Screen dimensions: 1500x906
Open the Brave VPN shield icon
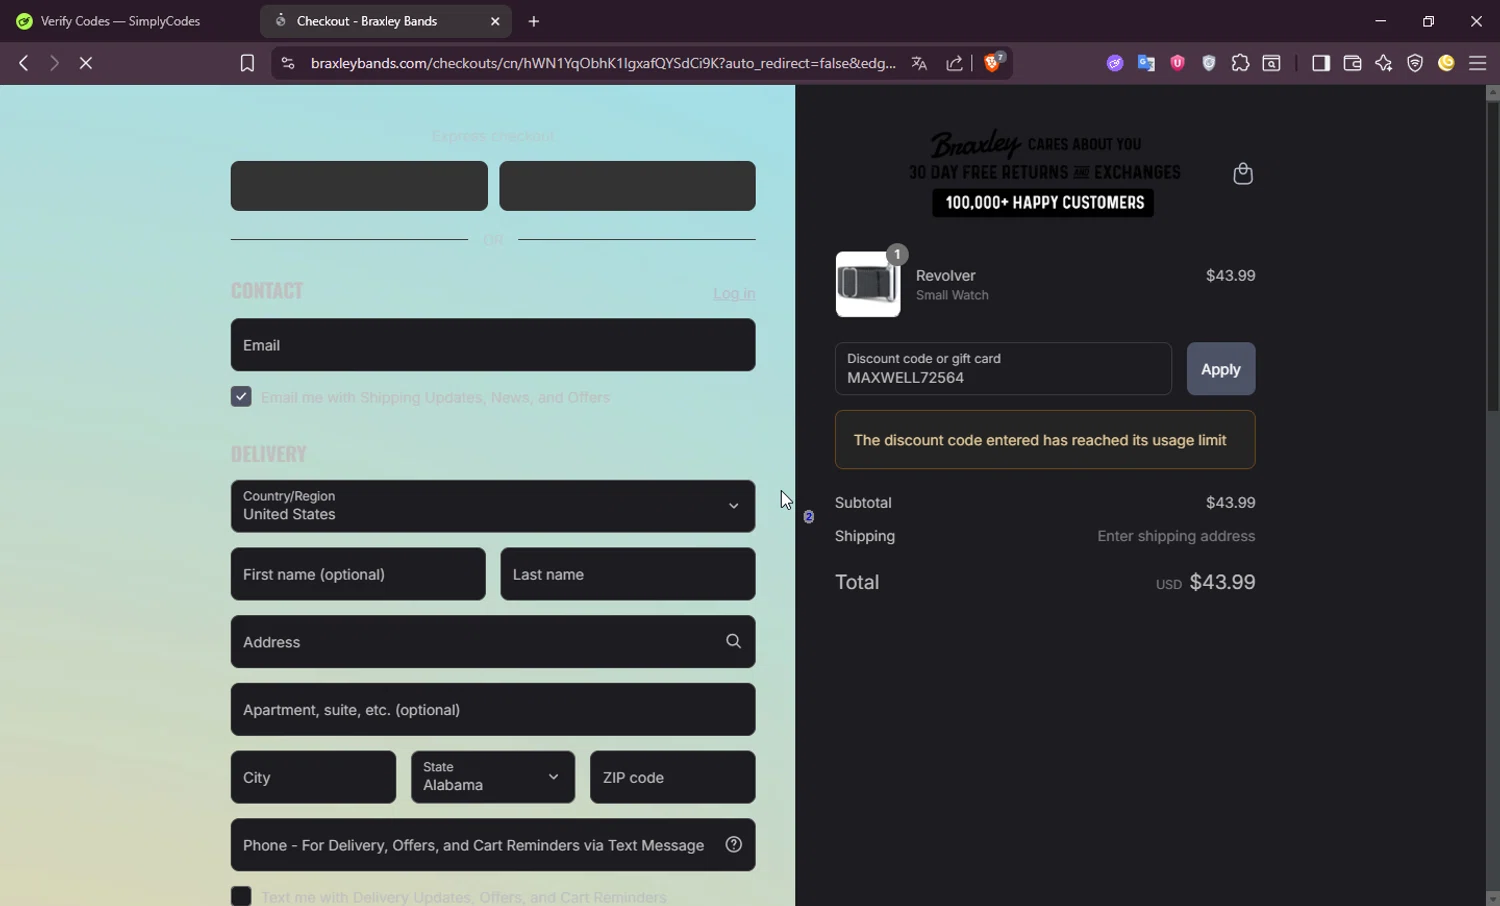[1415, 63]
